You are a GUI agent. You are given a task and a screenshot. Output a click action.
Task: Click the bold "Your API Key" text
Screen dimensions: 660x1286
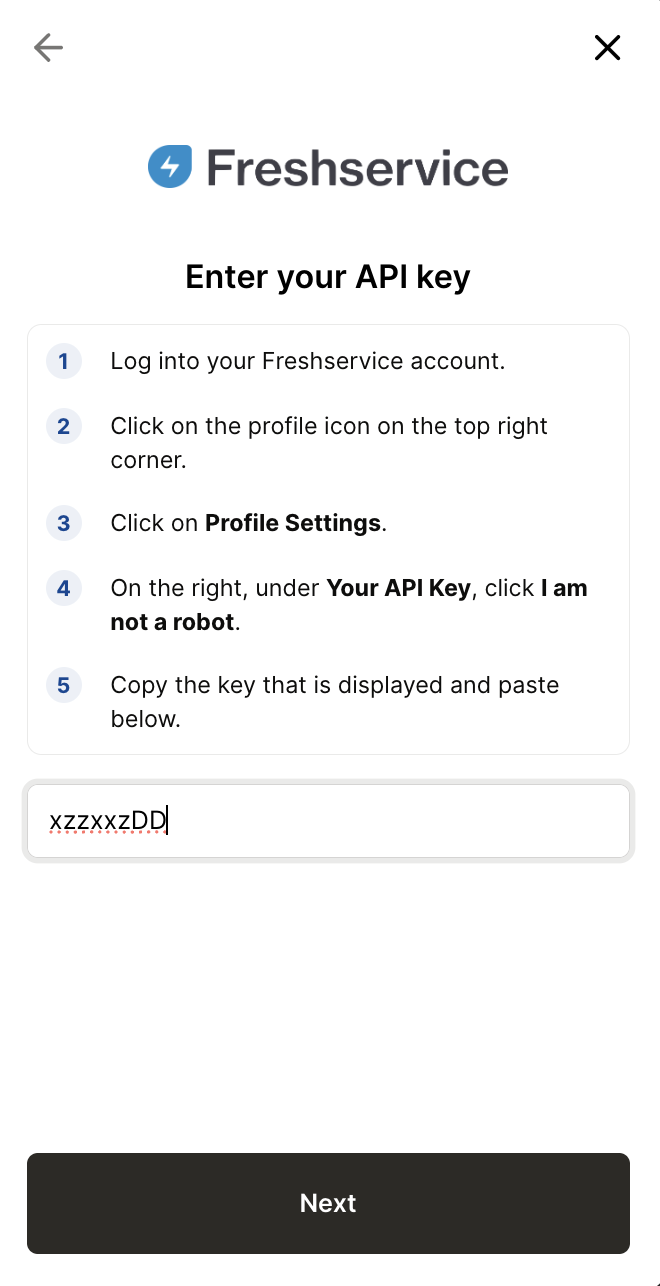[398, 588]
